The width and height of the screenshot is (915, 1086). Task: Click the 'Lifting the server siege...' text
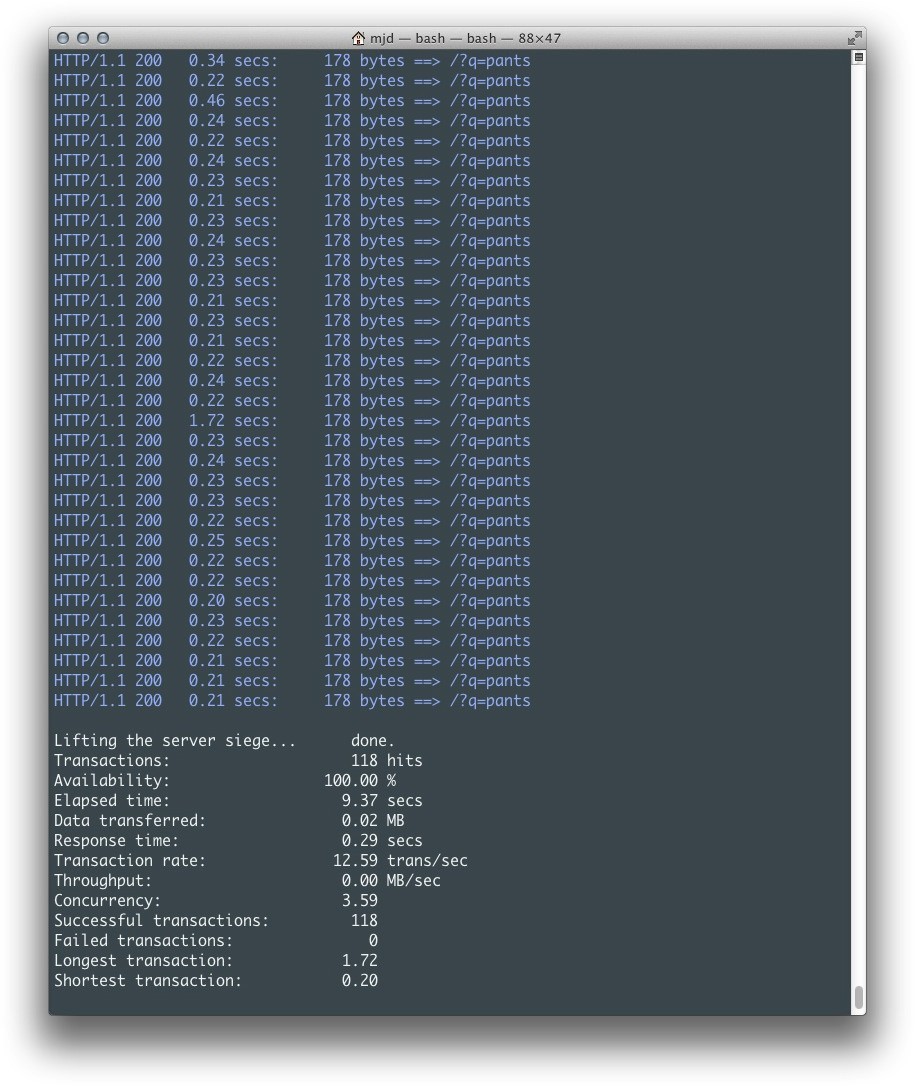(174, 741)
